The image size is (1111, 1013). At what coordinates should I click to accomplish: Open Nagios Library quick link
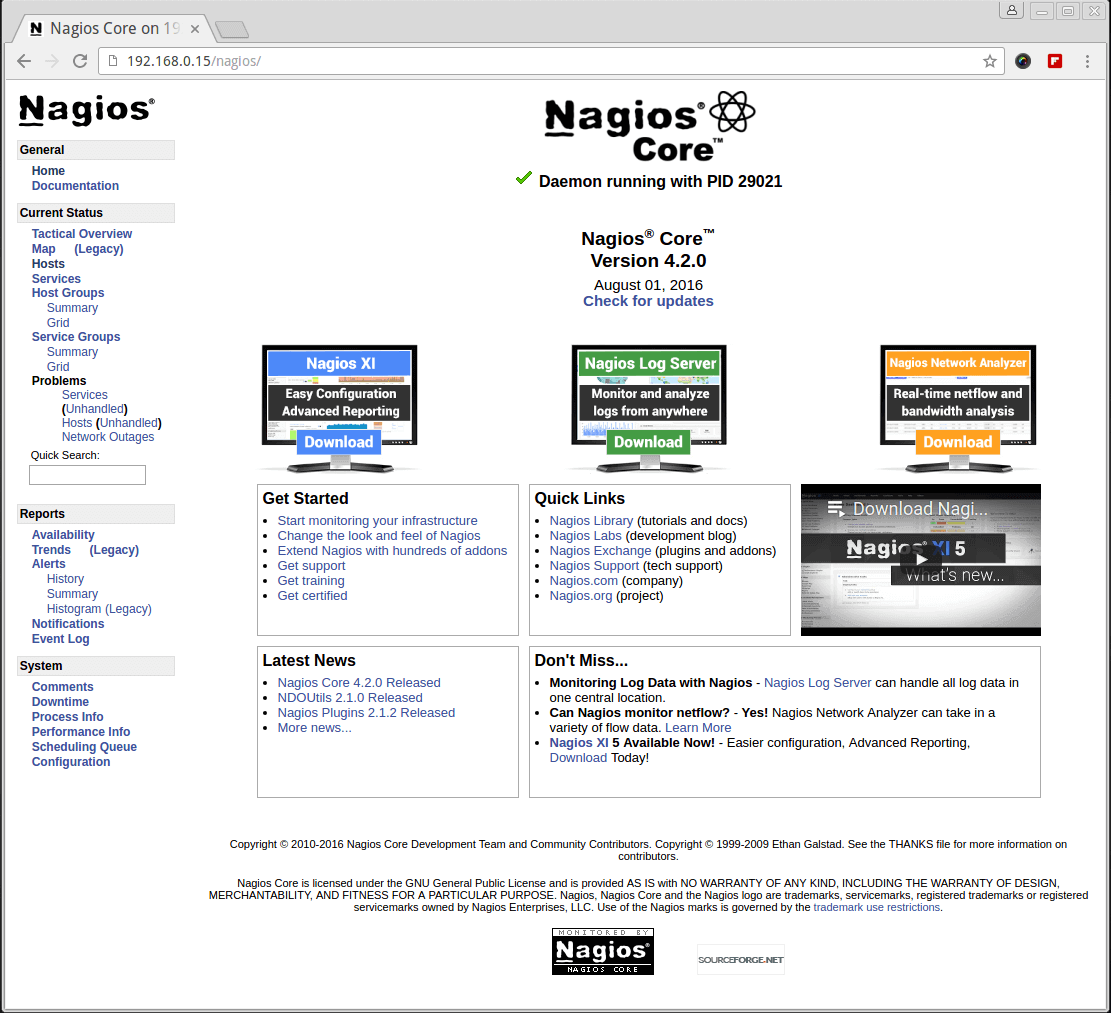click(x=592, y=521)
